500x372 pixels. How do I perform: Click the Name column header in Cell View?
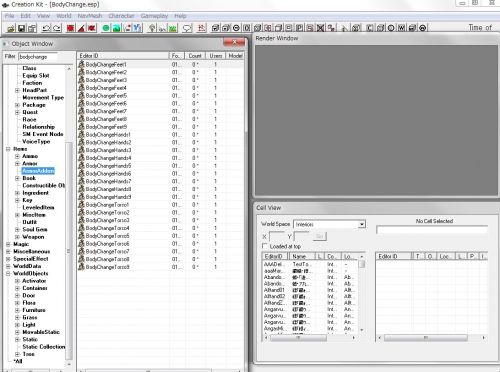[x=302, y=256]
